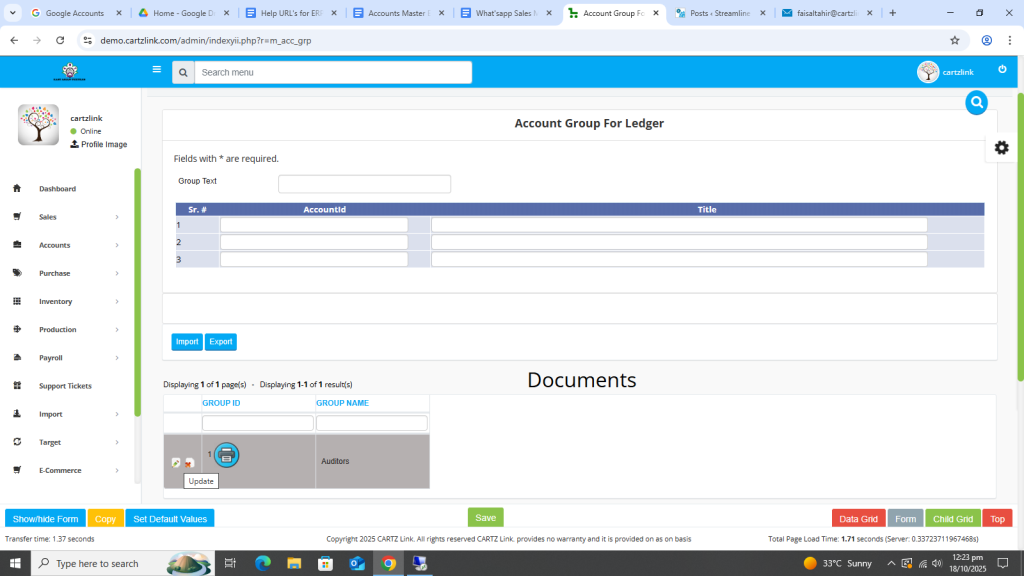Expand the Inventory sidebar menu
The width and height of the screenshot is (1024, 576).
(x=66, y=301)
